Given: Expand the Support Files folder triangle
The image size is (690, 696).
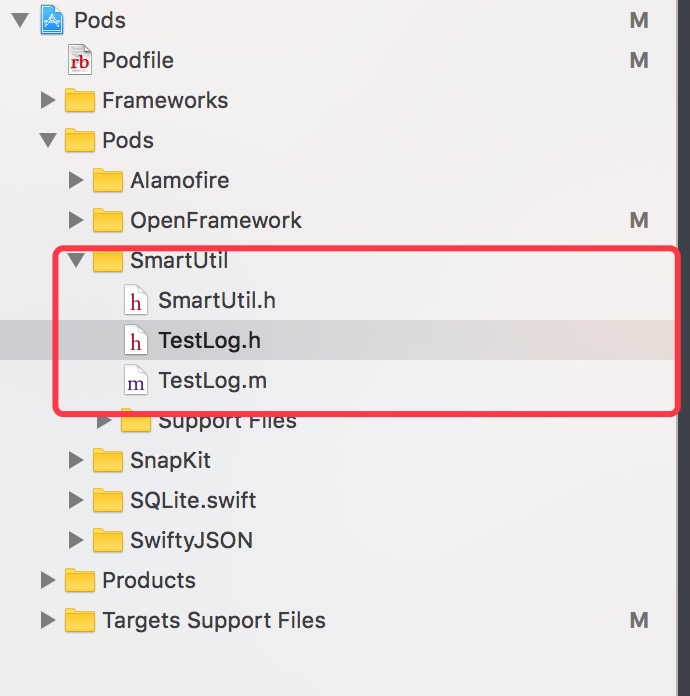Looking at the screenshot, I should (x=104, y=420).
